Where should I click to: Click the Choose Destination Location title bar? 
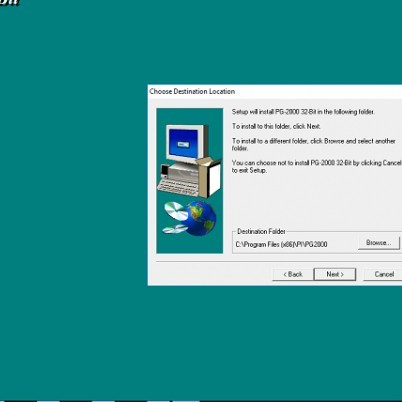click(275, 91)
